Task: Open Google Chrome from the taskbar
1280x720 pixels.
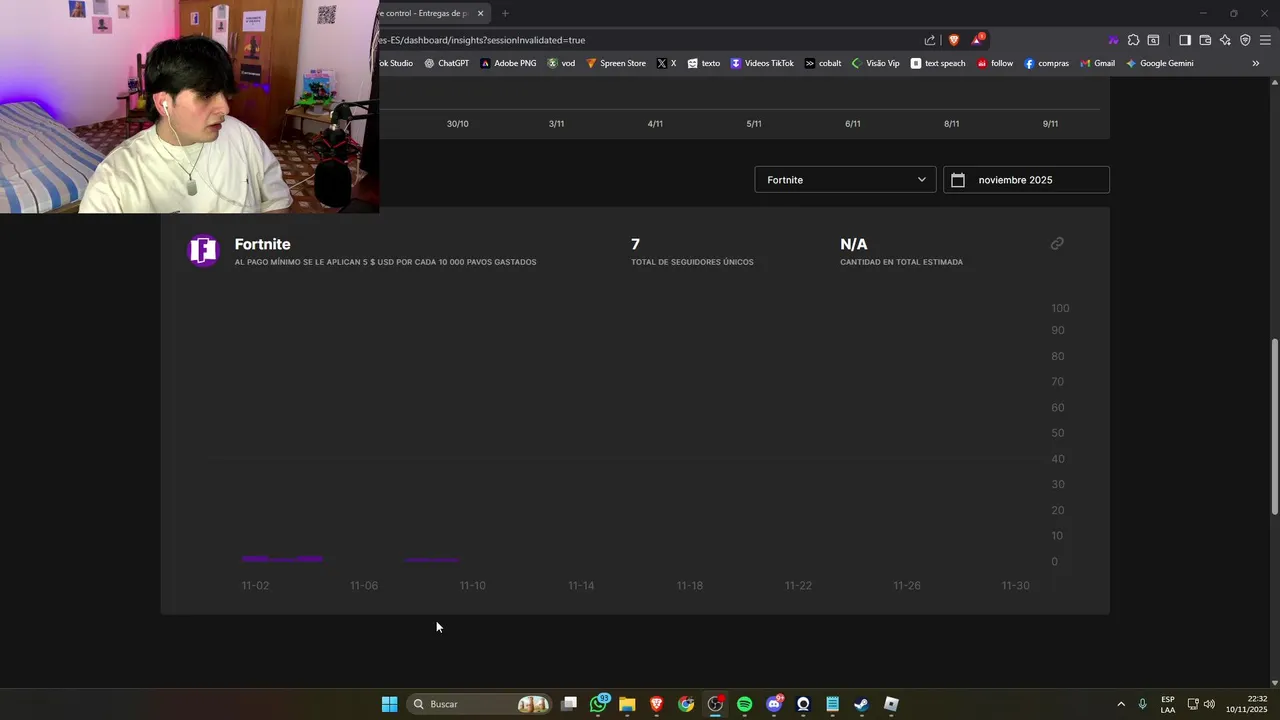Action: 686,704
